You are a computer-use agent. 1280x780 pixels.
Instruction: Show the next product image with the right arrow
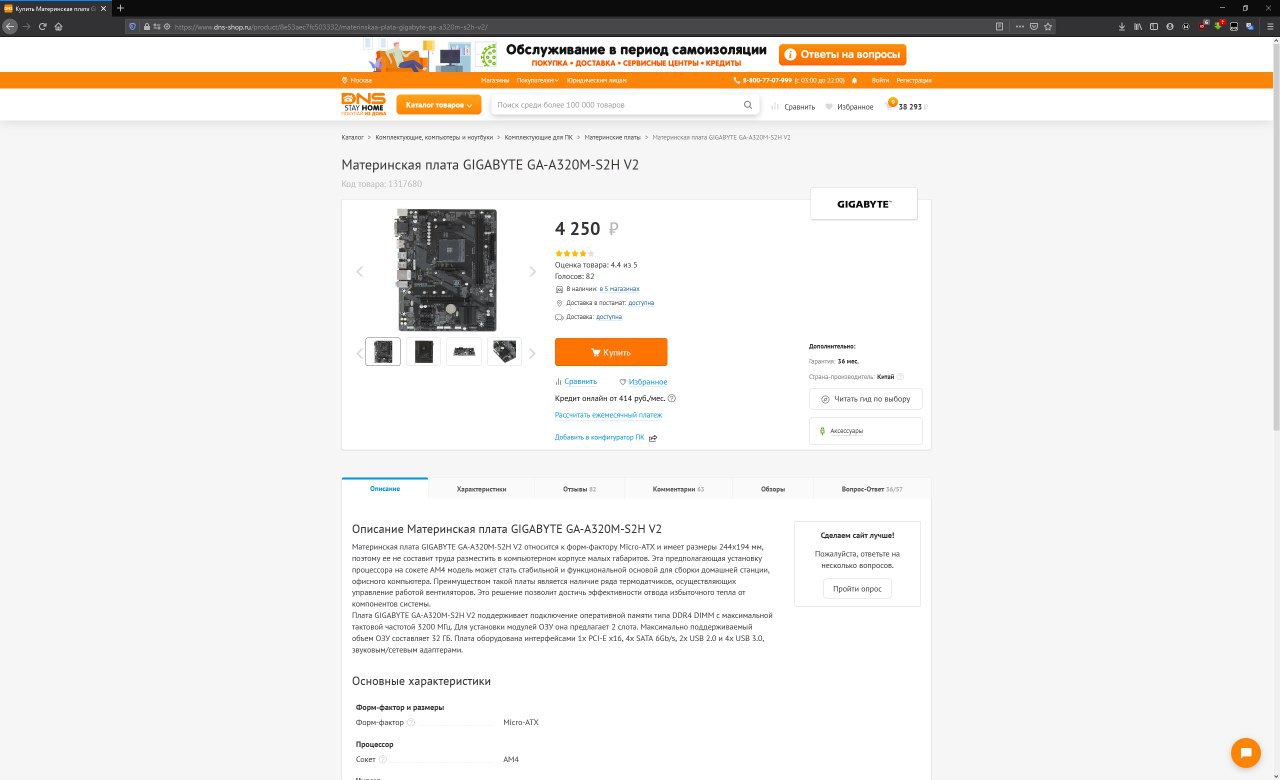coord(532,271)
